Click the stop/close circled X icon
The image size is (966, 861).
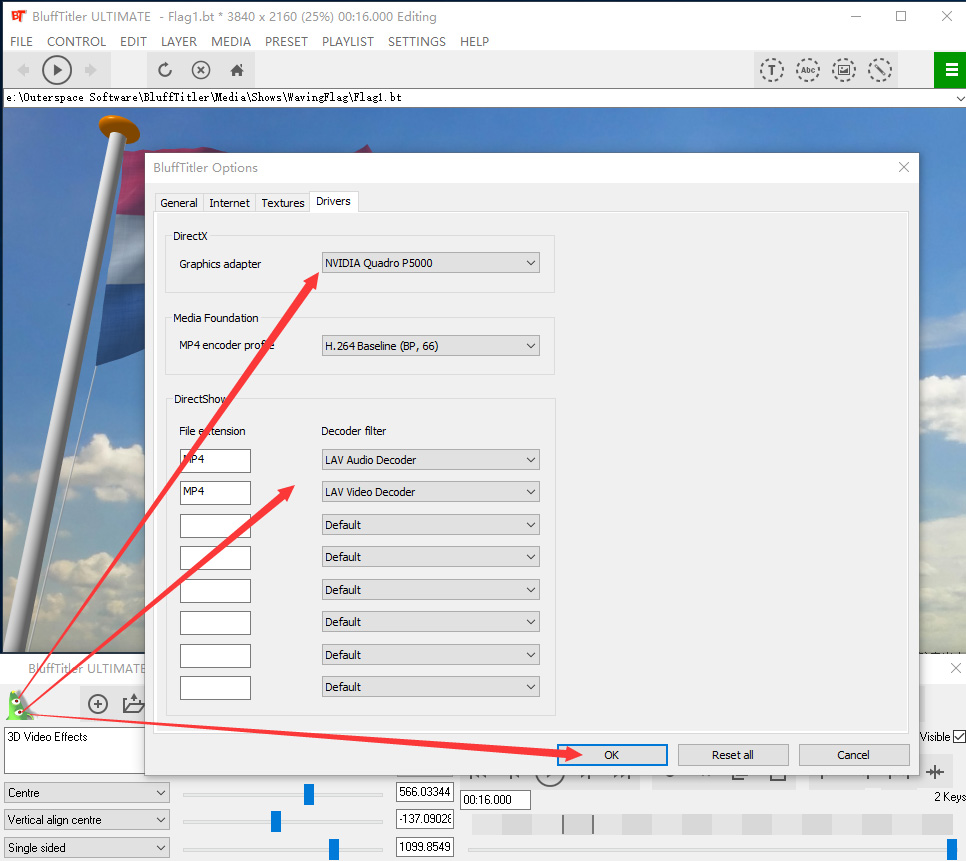click(201, 70)
